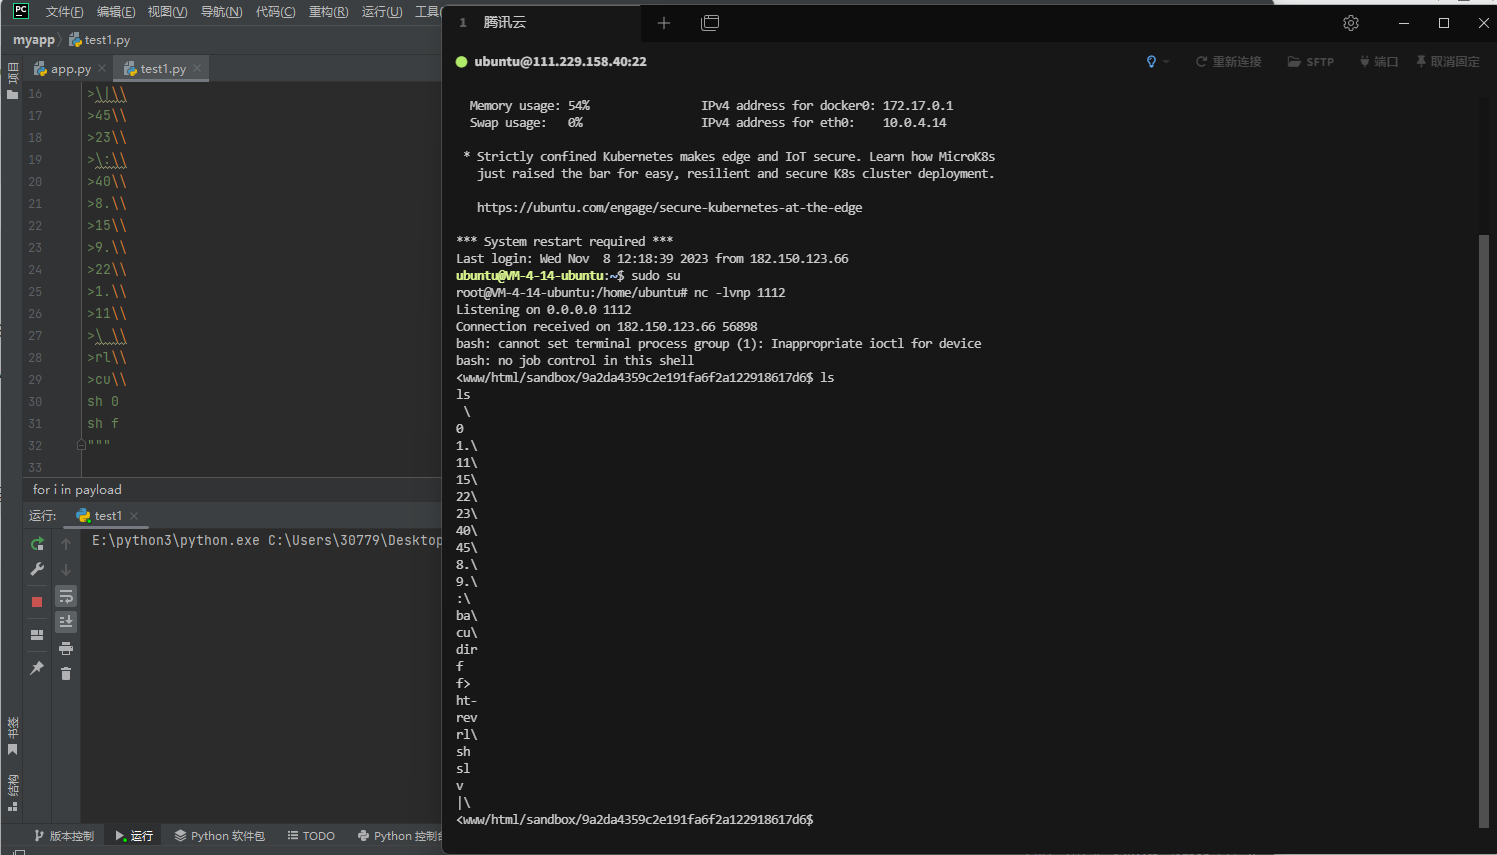Open the 版本控制 tool window
1497x855 pixels.
pyautogui.click(x=64, y=836)
